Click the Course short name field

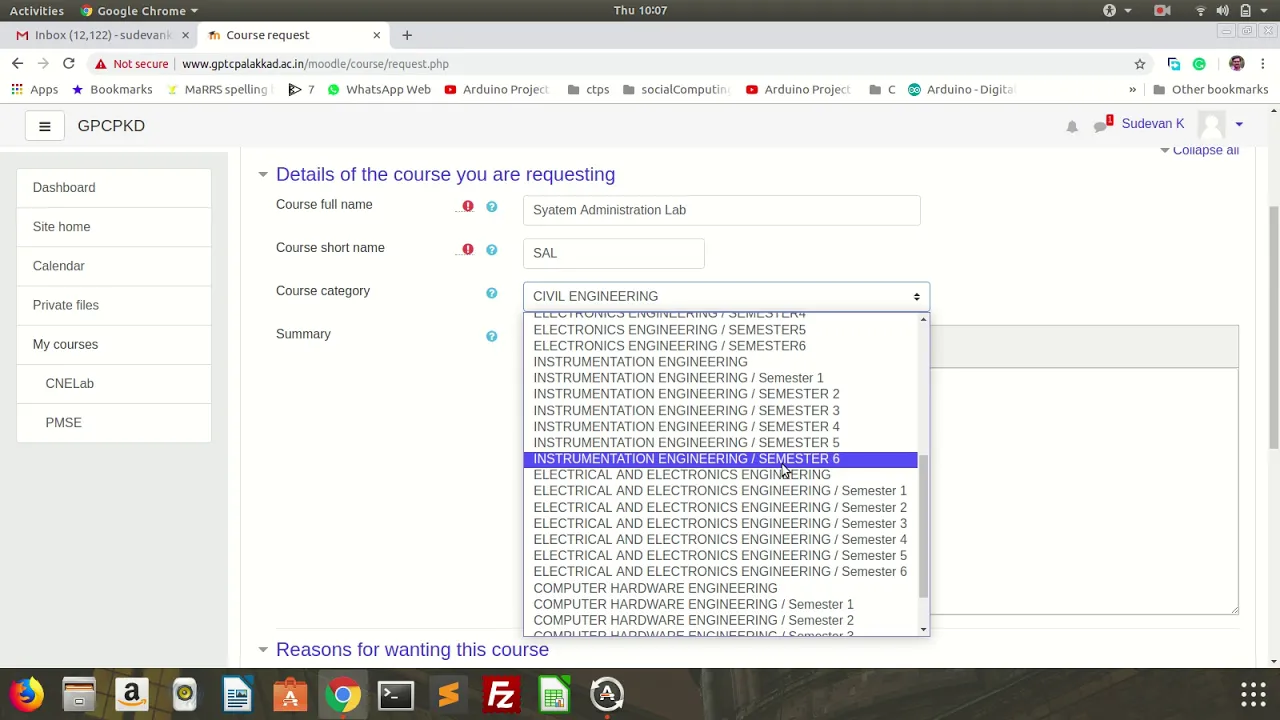[614, 254]
